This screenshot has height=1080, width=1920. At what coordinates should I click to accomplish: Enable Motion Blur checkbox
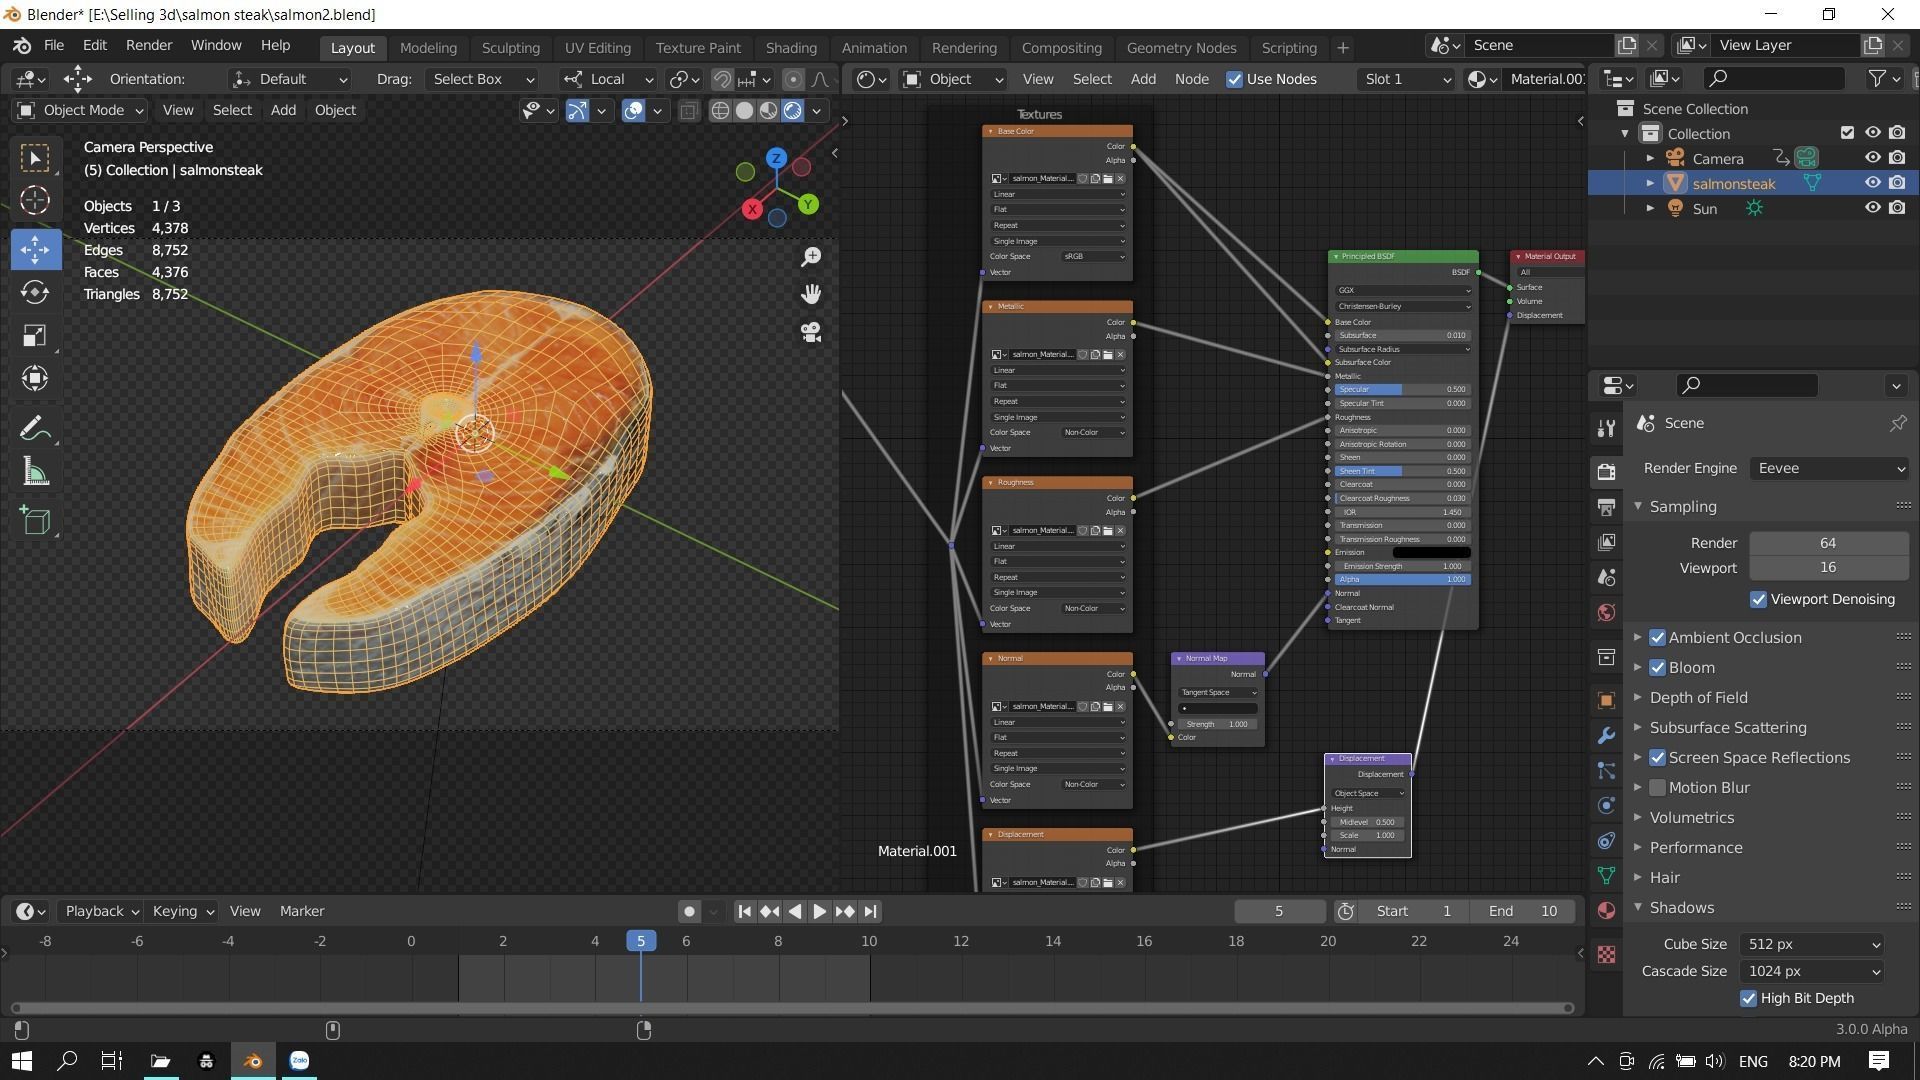coord(1657,787)
